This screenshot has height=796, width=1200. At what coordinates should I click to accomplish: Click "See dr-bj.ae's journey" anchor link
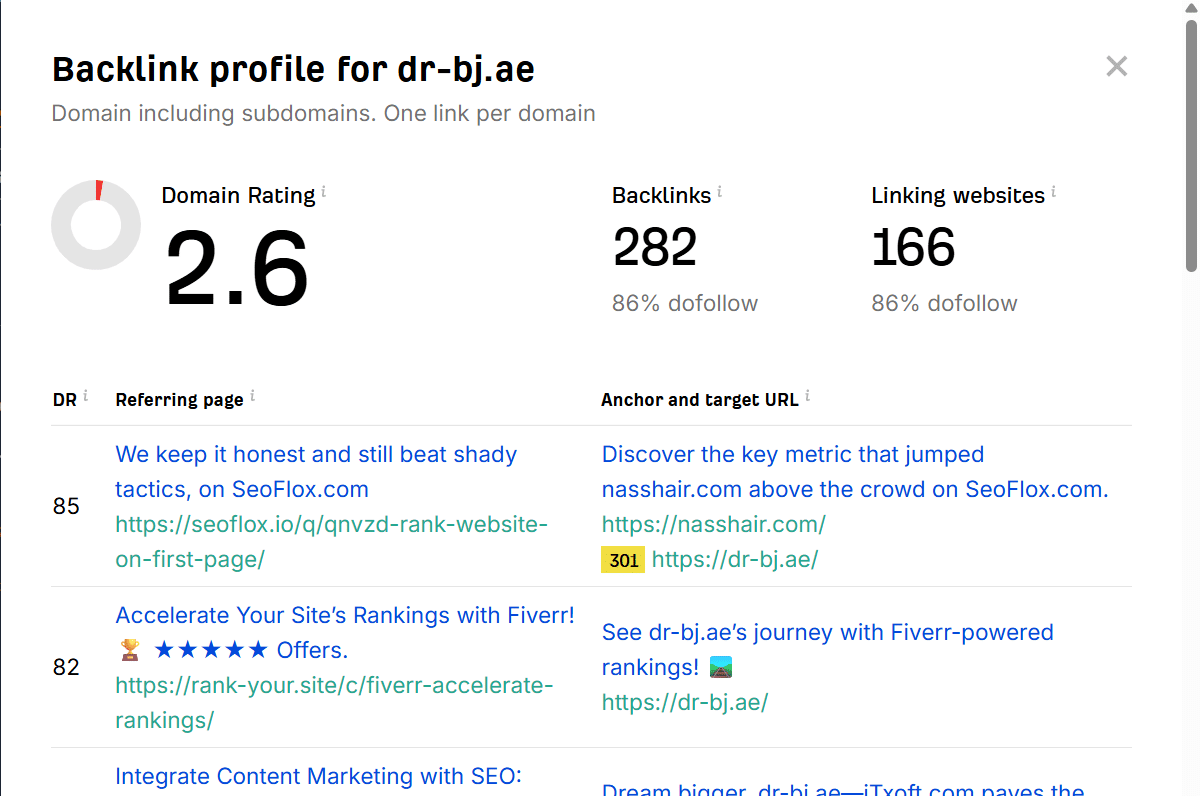click(827, 633)
